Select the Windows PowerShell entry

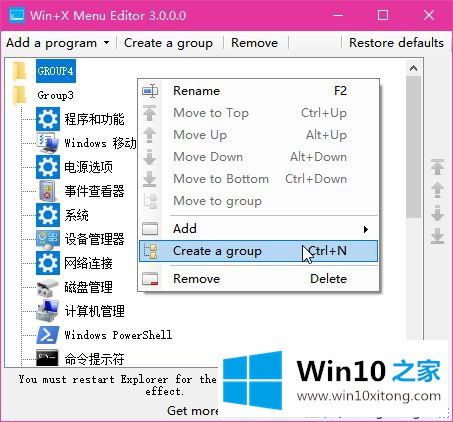click(118, 335)
